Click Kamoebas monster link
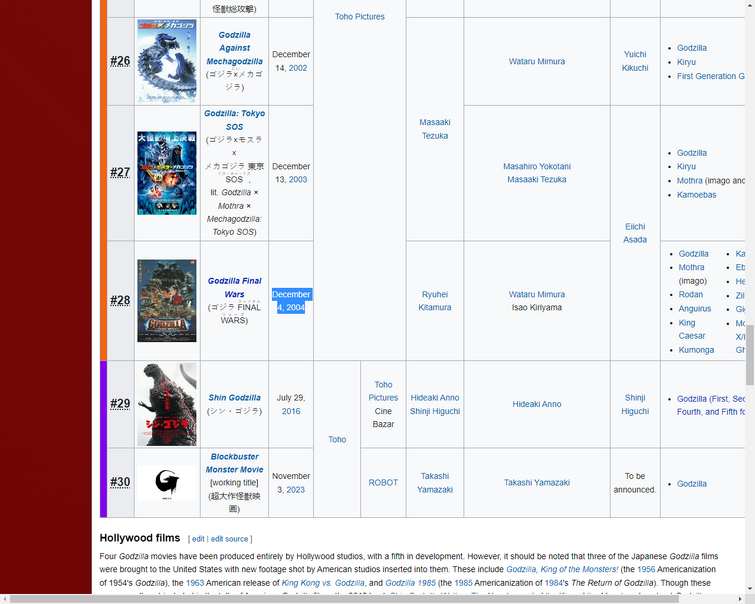The width and height of the screenshot is (755, 604). pyautogui.click(x=696, y=195)
